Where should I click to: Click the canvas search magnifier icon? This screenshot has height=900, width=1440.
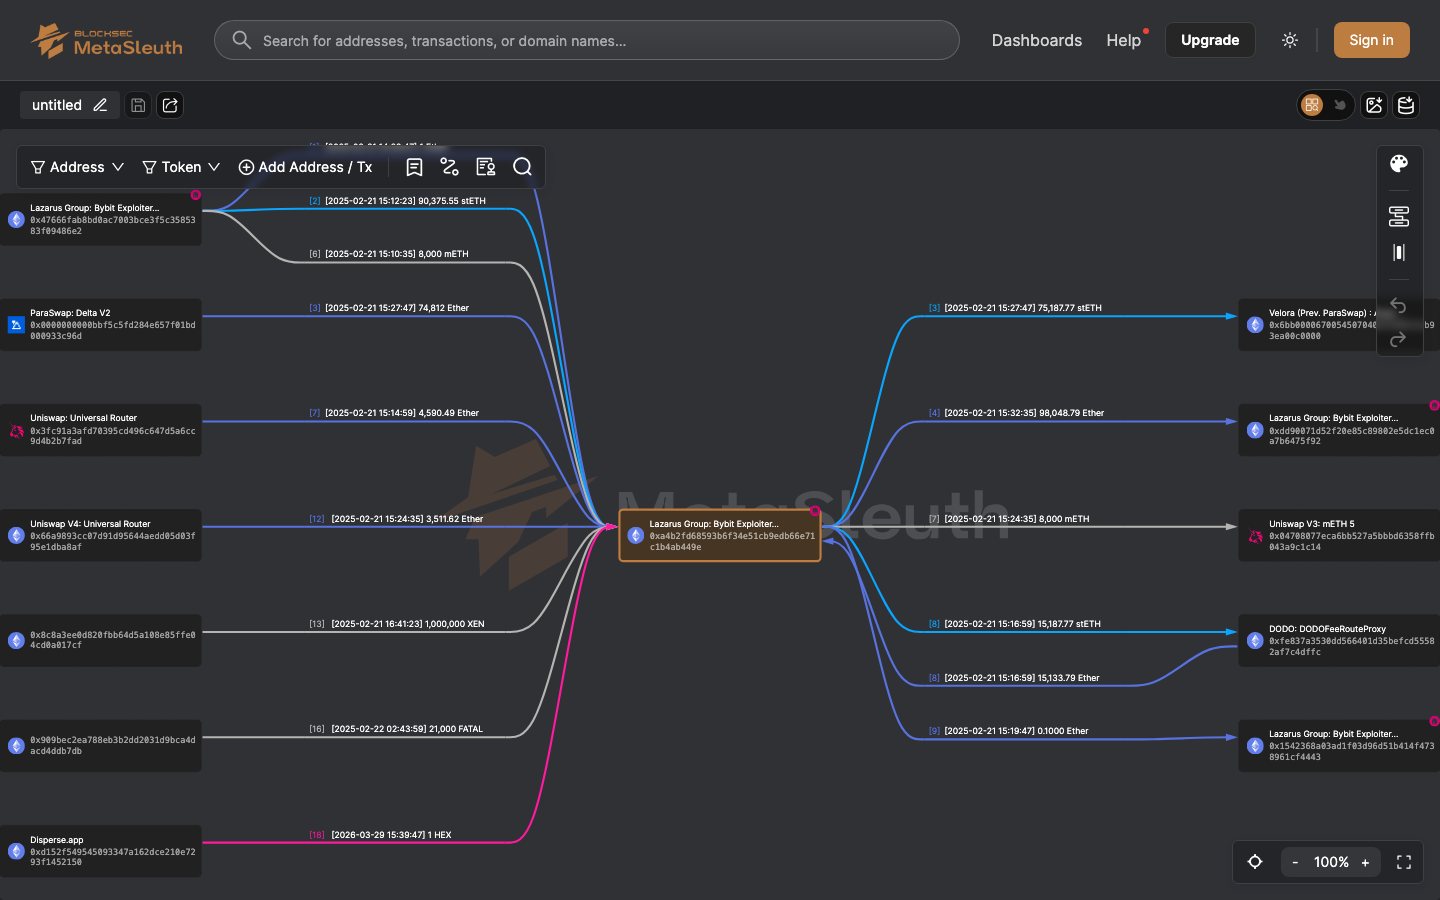(x=522, y=167)
